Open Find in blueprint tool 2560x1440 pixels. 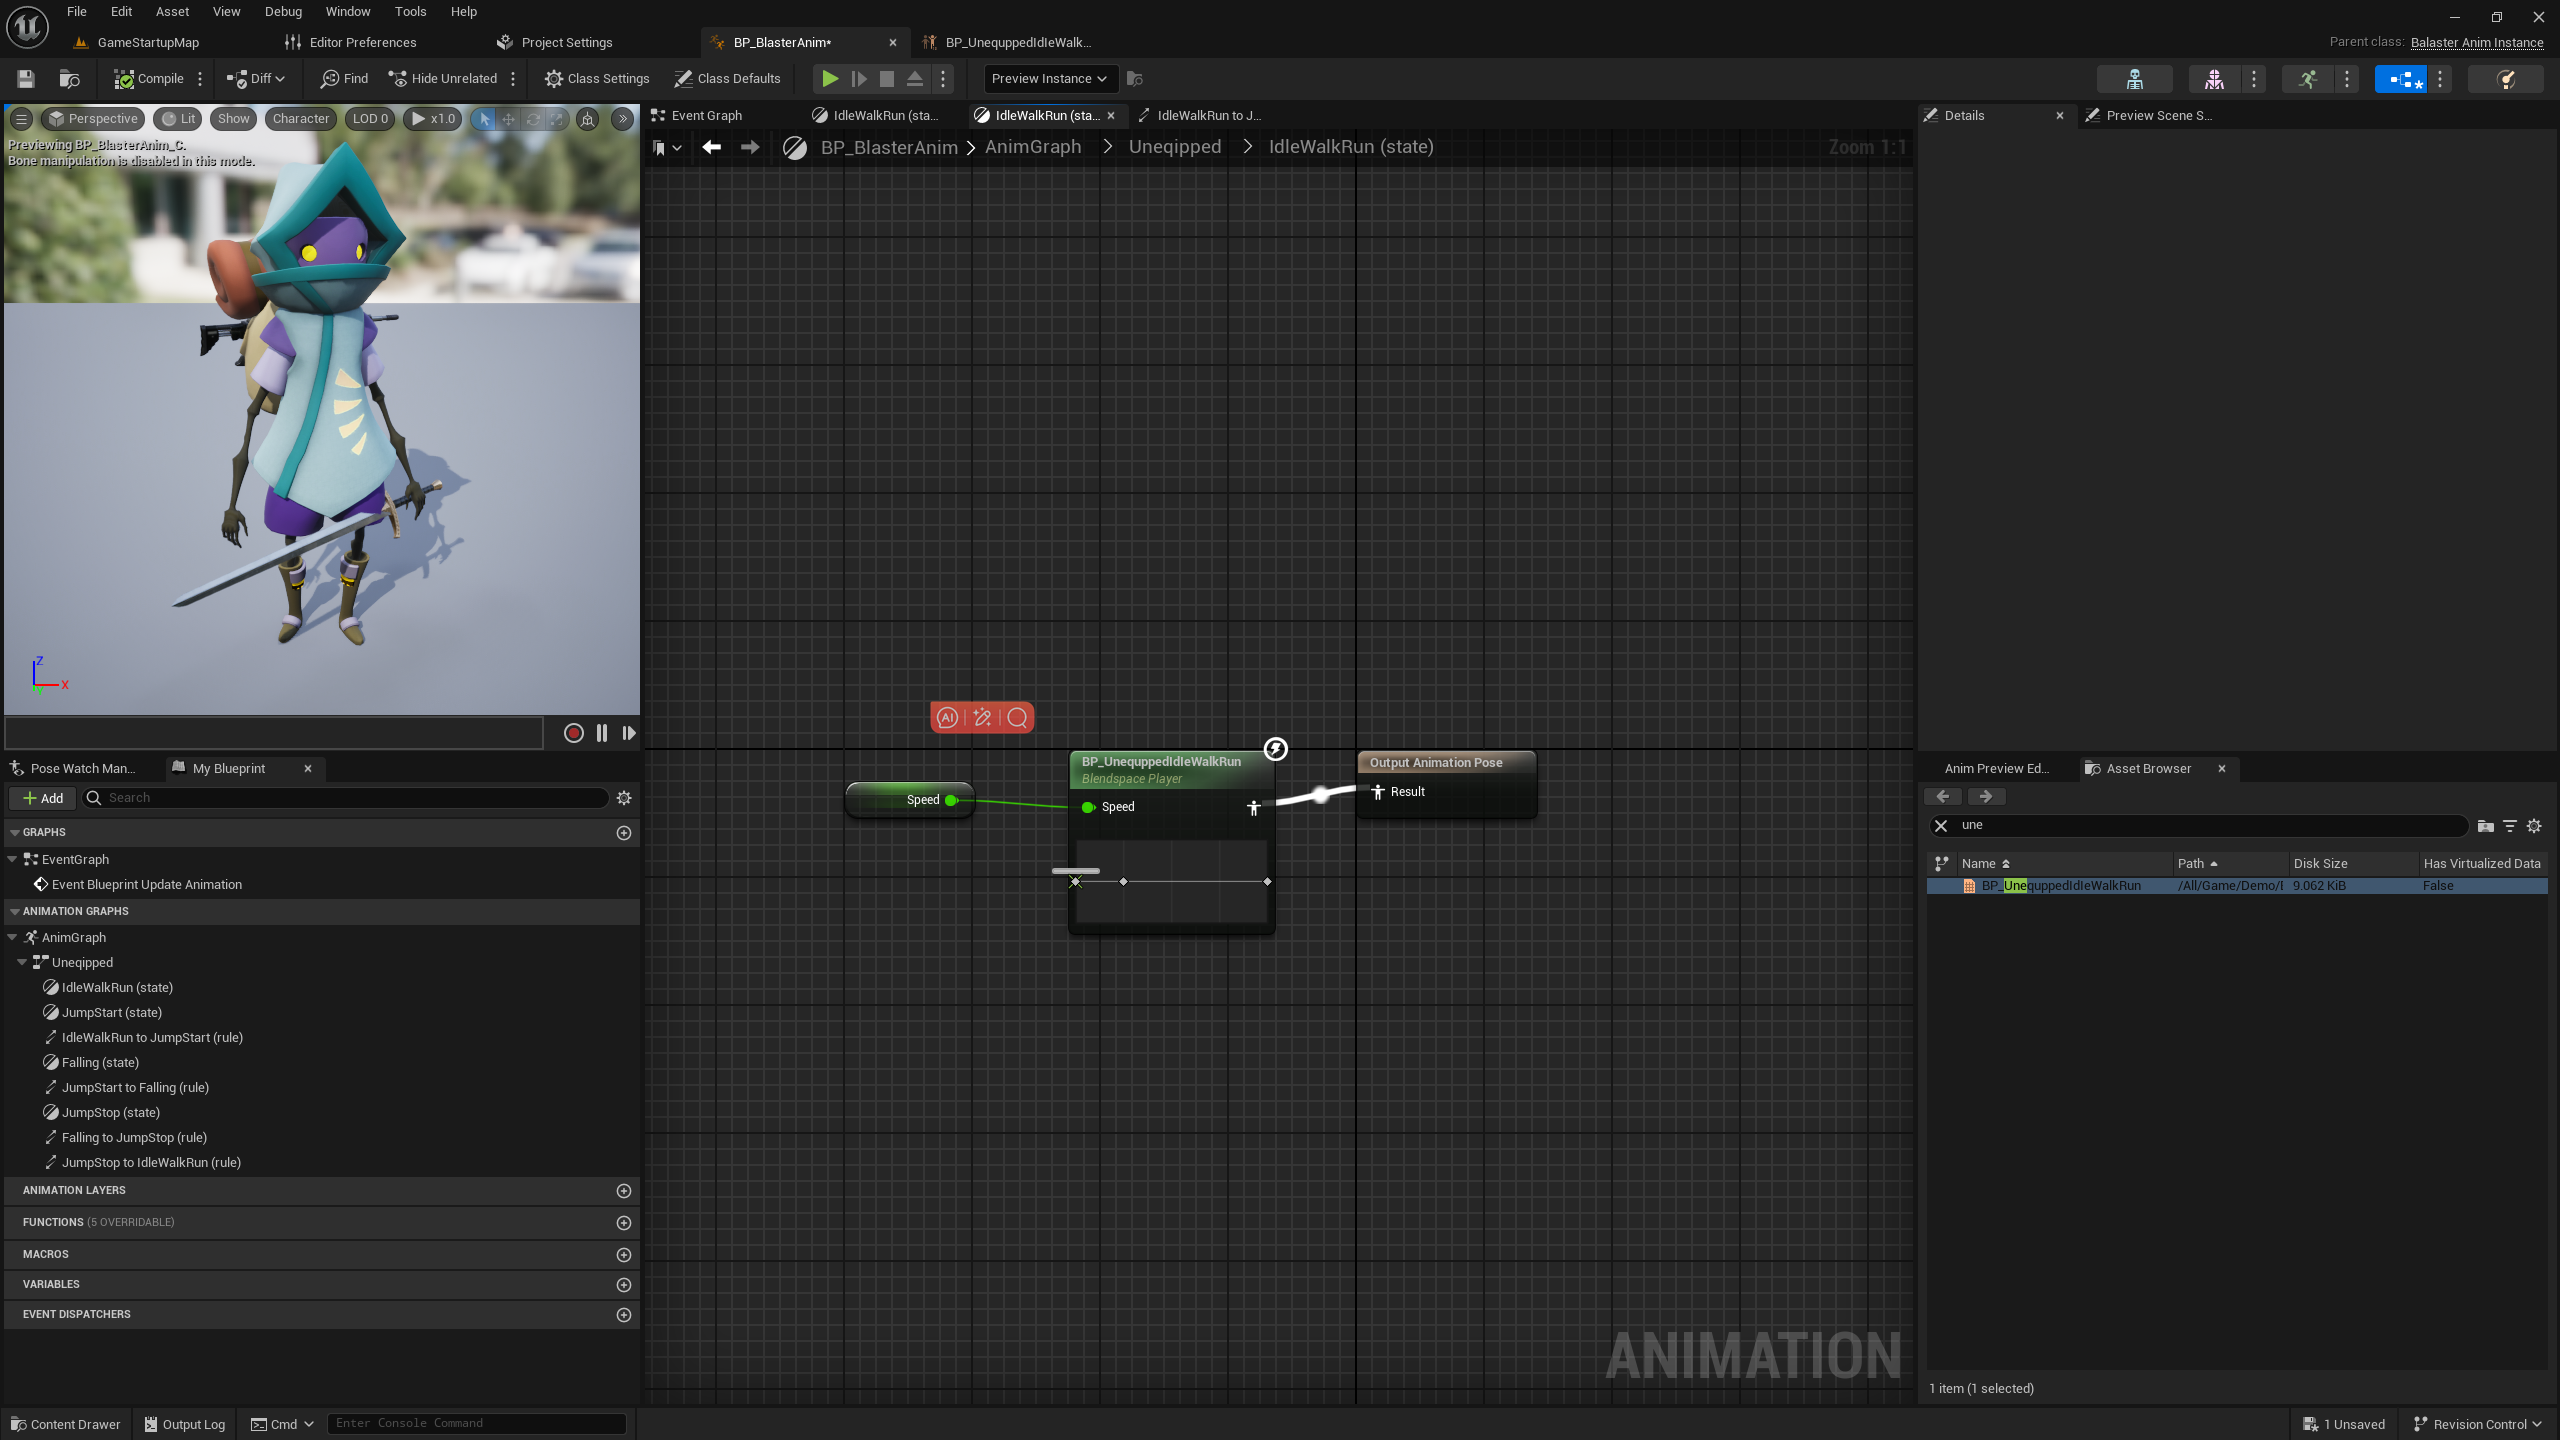[344, 78]
